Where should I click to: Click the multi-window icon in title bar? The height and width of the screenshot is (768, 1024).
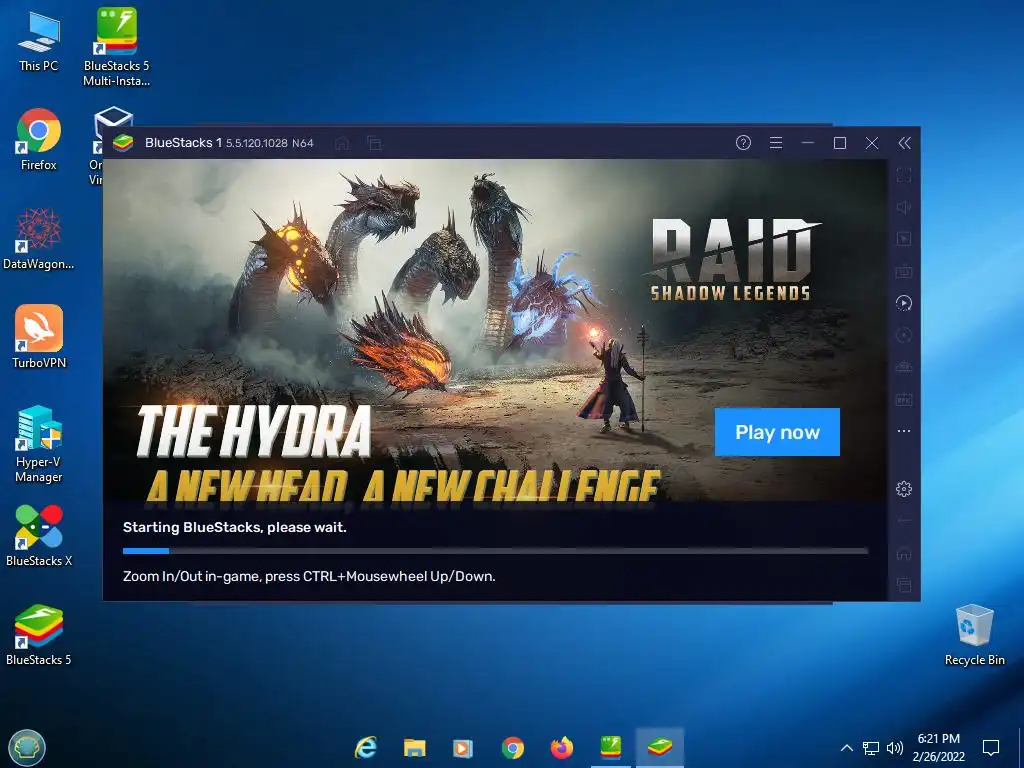pyautogui.click(x=374, y=143)
